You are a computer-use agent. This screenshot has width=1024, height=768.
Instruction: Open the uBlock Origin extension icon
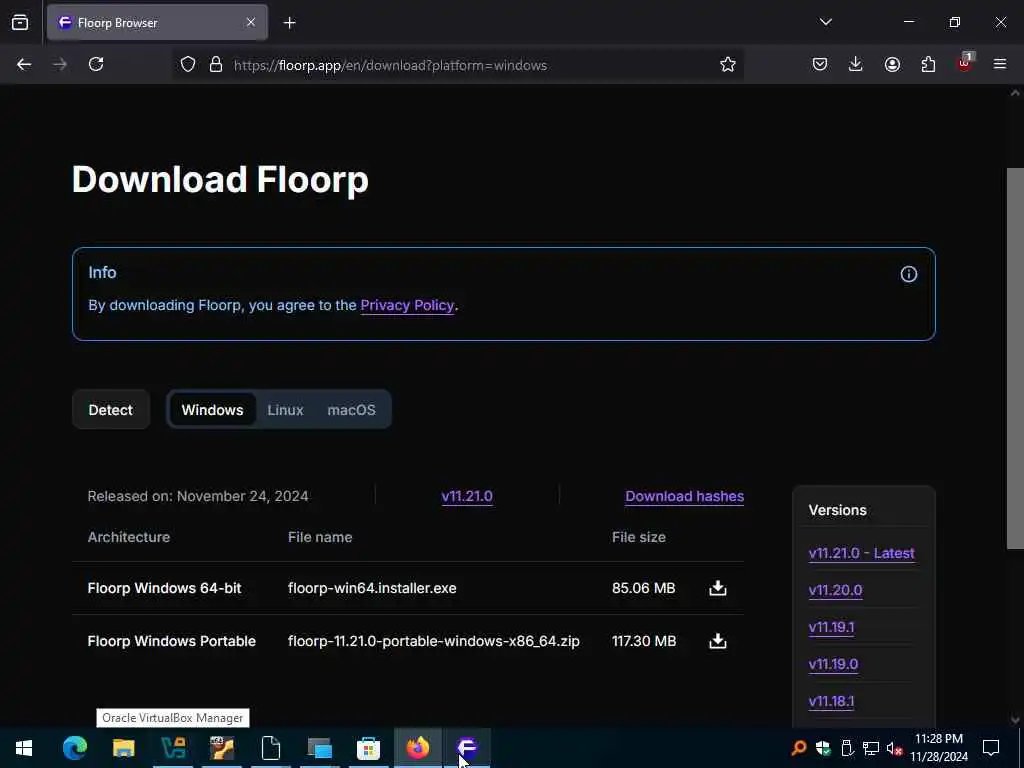965,63
